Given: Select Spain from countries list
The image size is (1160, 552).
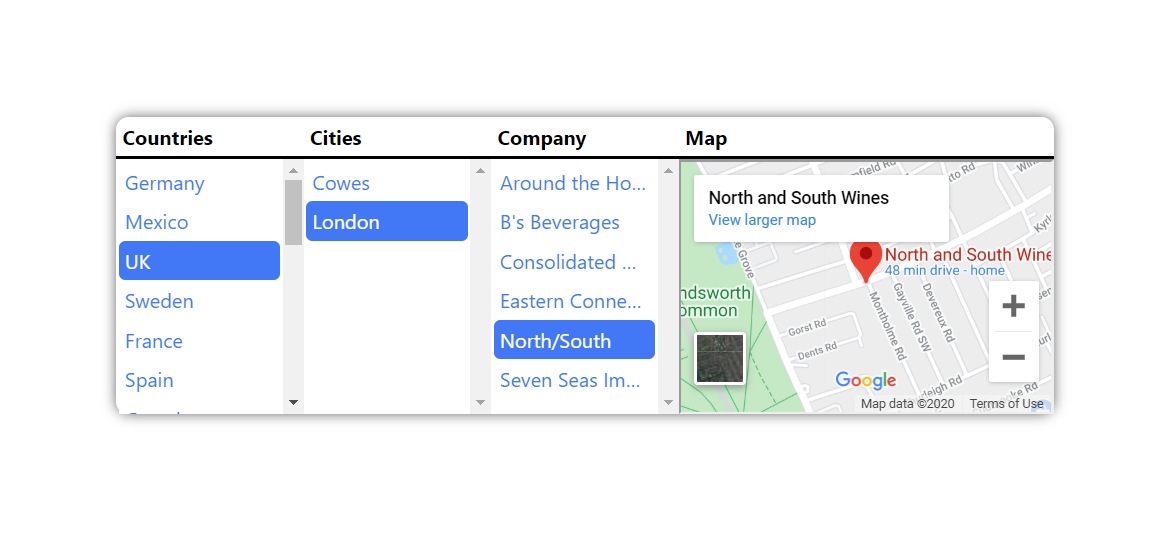Looking at the screenshot, I should pos(149,380).
